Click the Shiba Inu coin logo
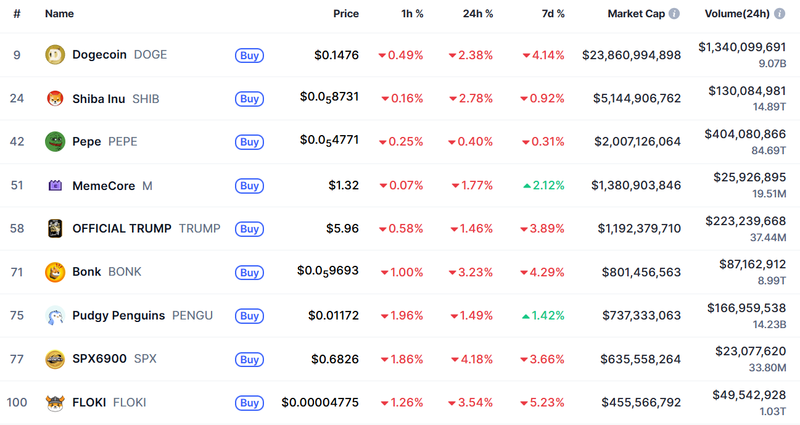Viewport: 800px width, 425px height. (x=55, y=98)
